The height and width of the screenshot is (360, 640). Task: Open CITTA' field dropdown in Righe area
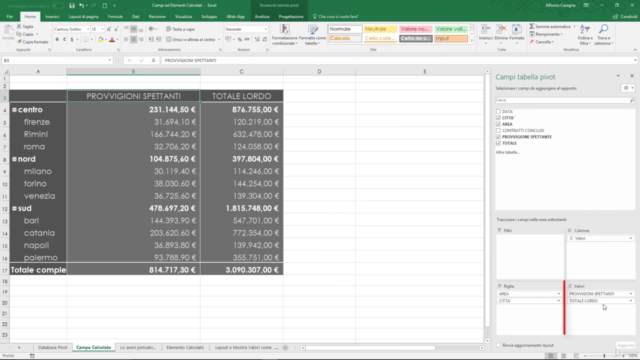tap(559, 301)
